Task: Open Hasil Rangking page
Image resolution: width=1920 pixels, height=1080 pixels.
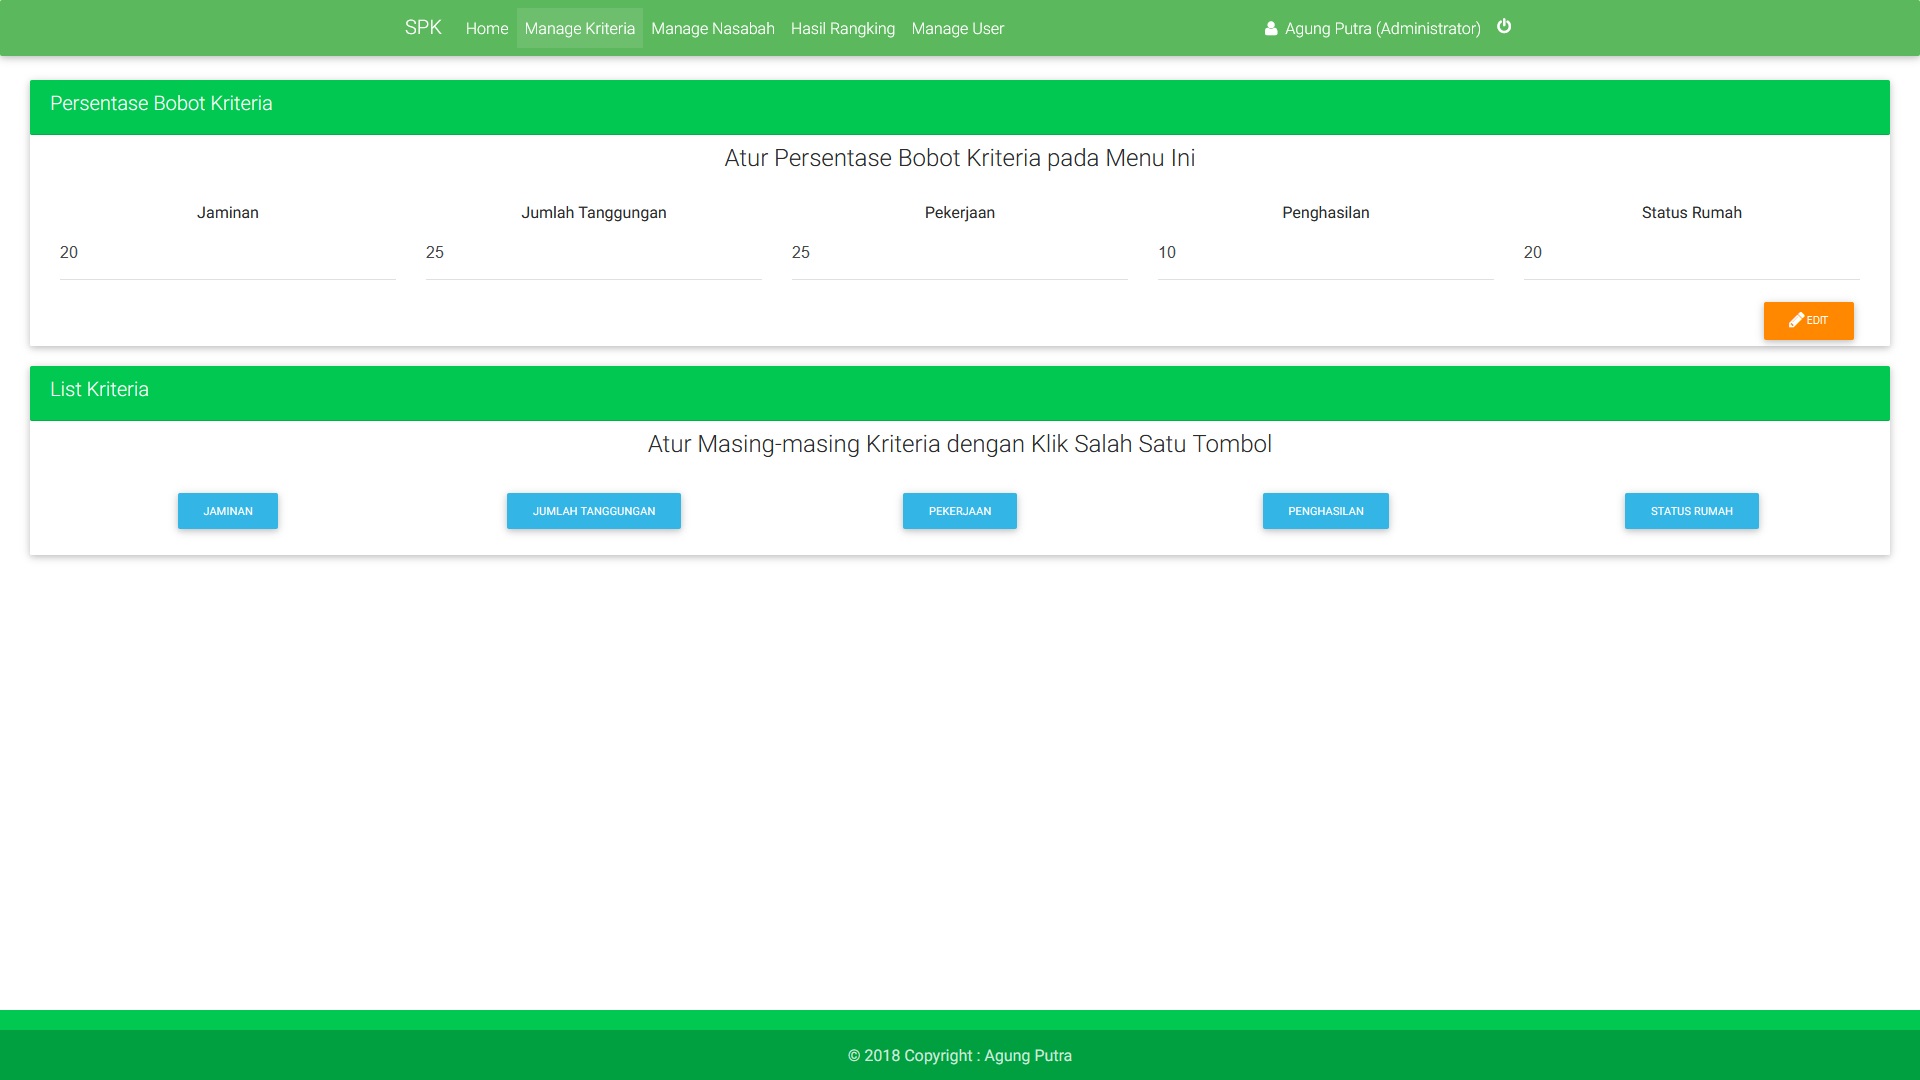Action: pyautogui.click(x=842, y=29)
